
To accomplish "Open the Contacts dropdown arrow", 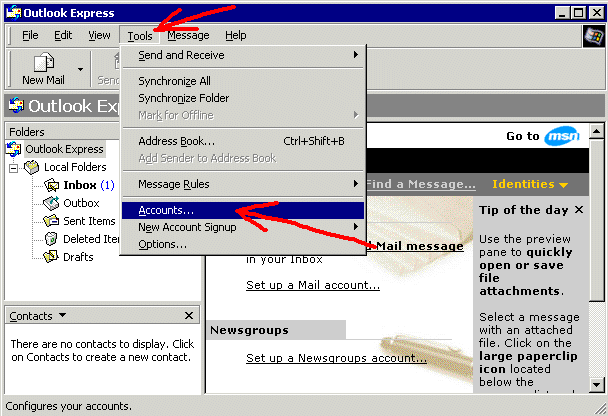I will tap(62, 315).
